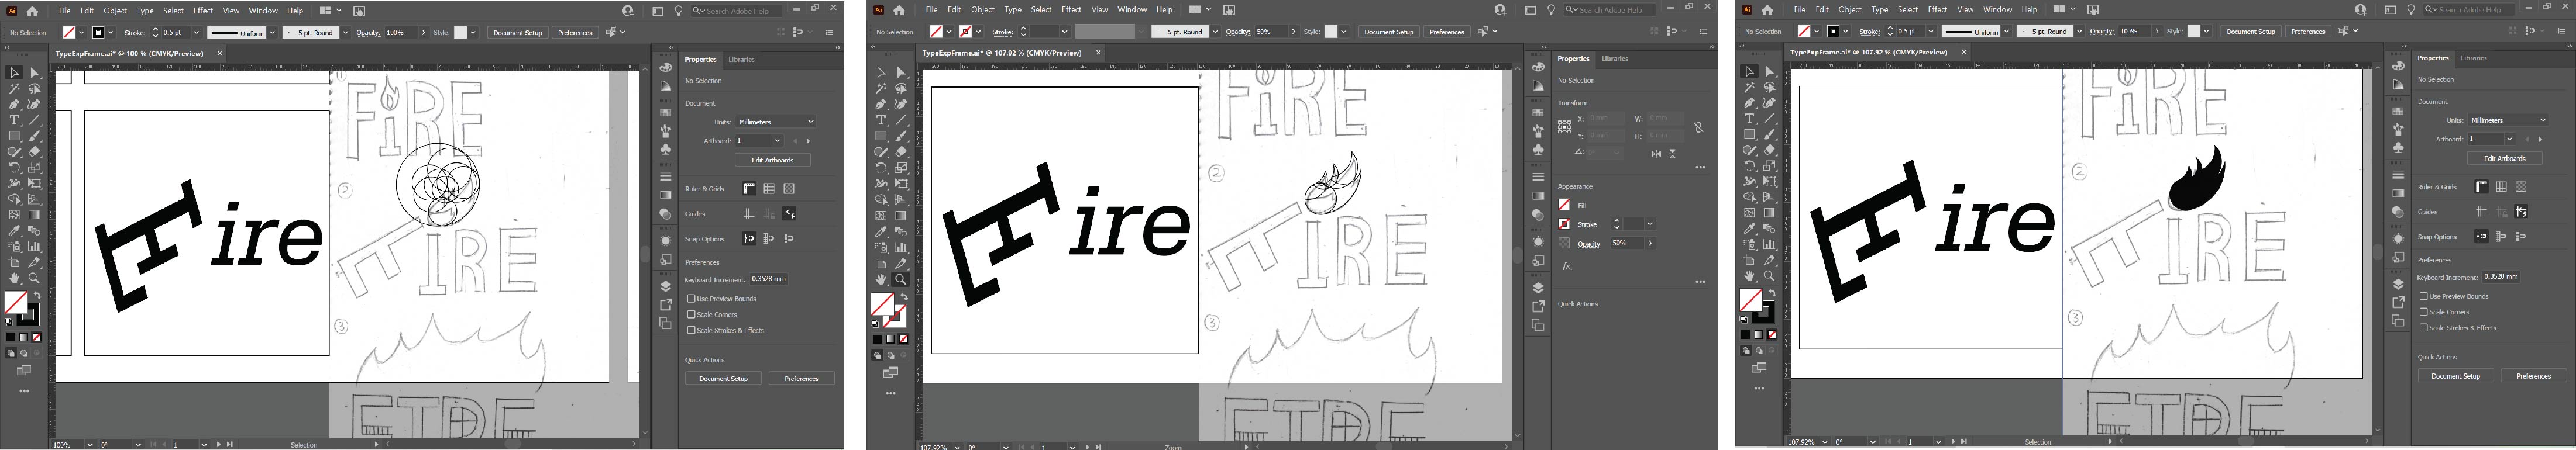This screenshot has height=450, width=2576.
Task: Click Keyboard Increment field in left window
Action: point(769,279)
